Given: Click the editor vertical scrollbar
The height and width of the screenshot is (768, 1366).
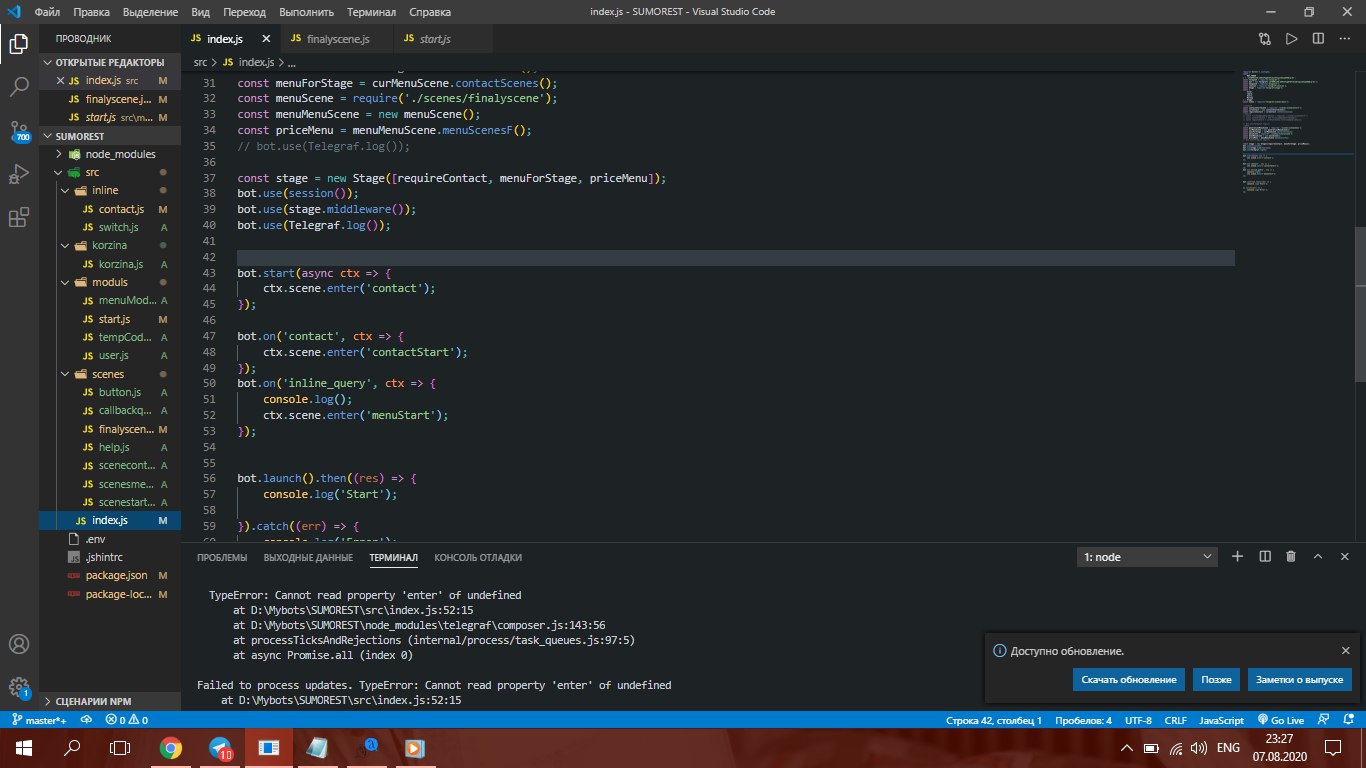Looking at the screenshot, I should click(x=1359, y=304).
